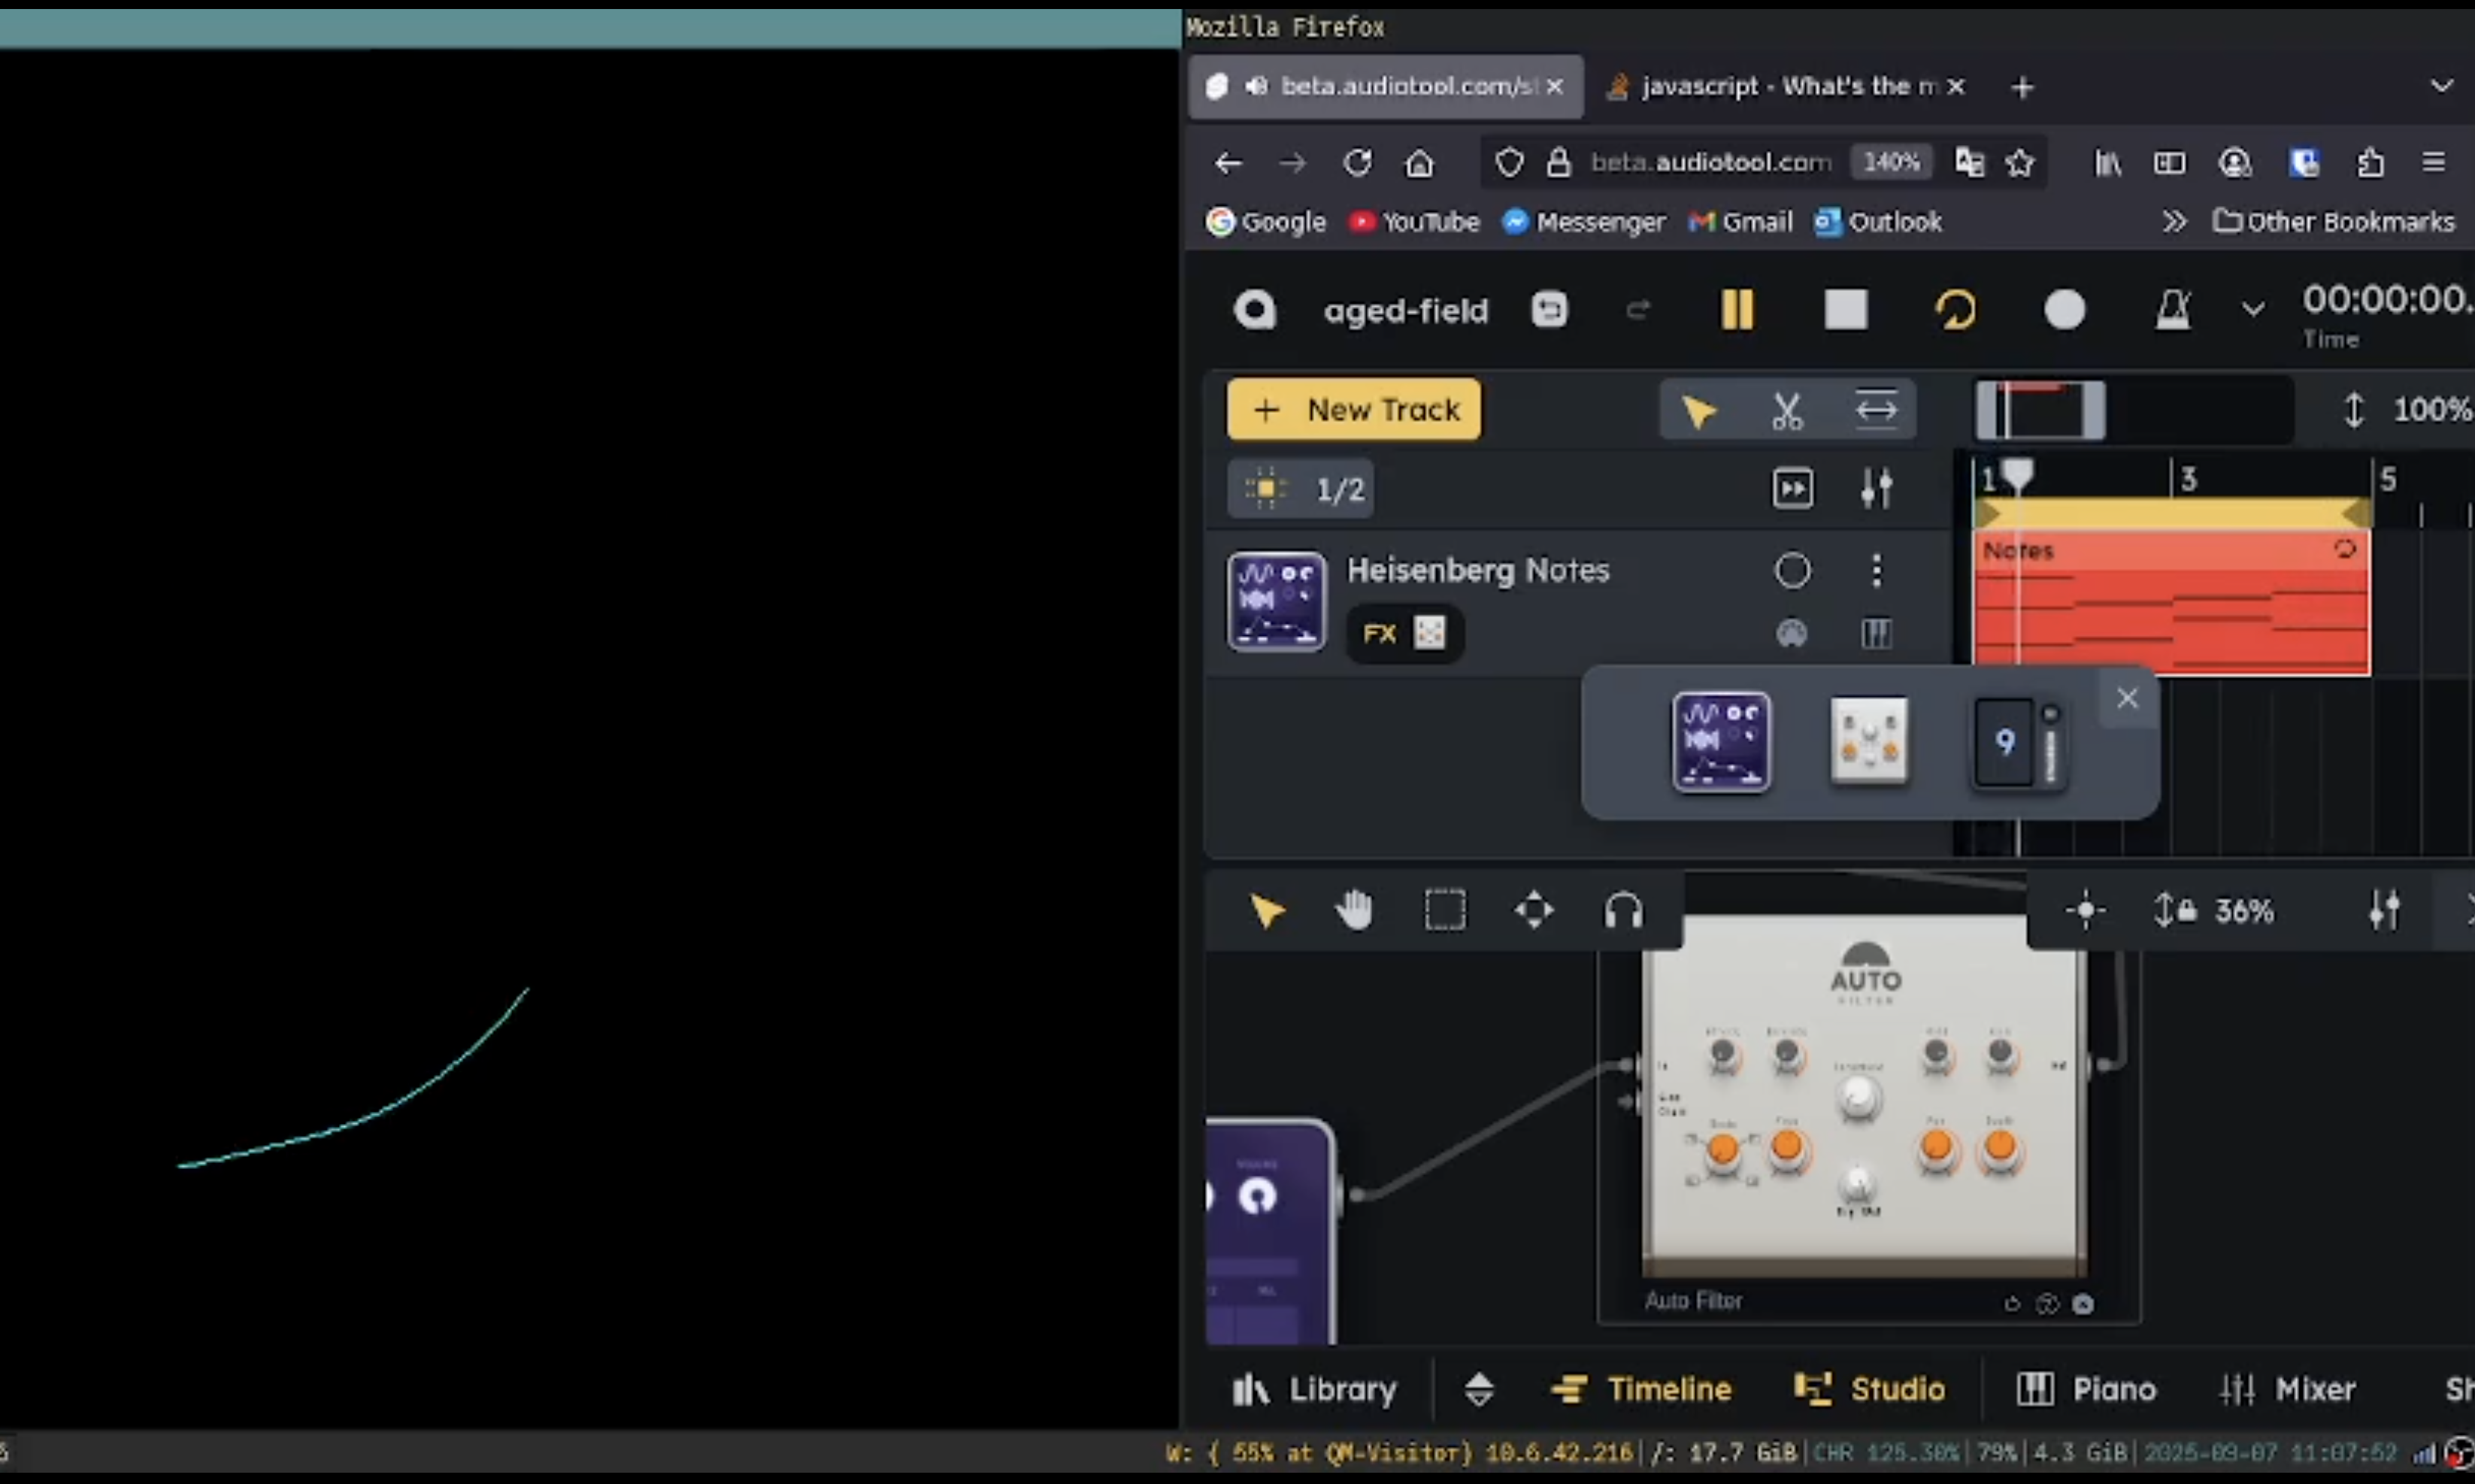
Task: Open Heisenberg Notes three-dot menu
Action: (1876, 571)
